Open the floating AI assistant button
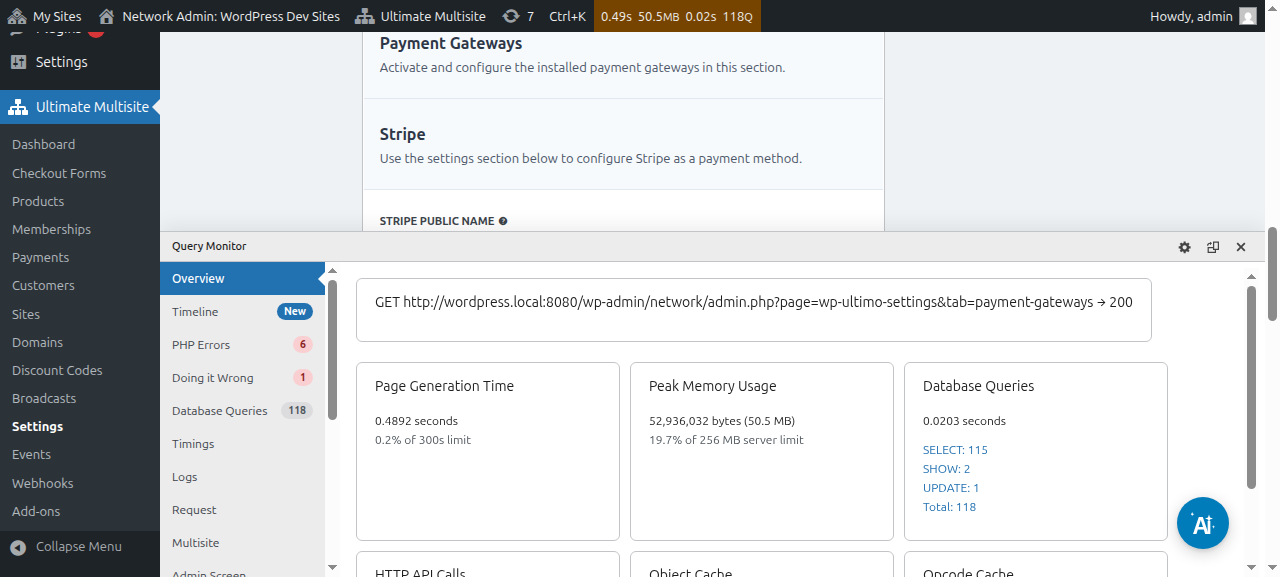The height and width of the screenshot is (577, 1280). pyautogui.click(x=1203, y=523)
